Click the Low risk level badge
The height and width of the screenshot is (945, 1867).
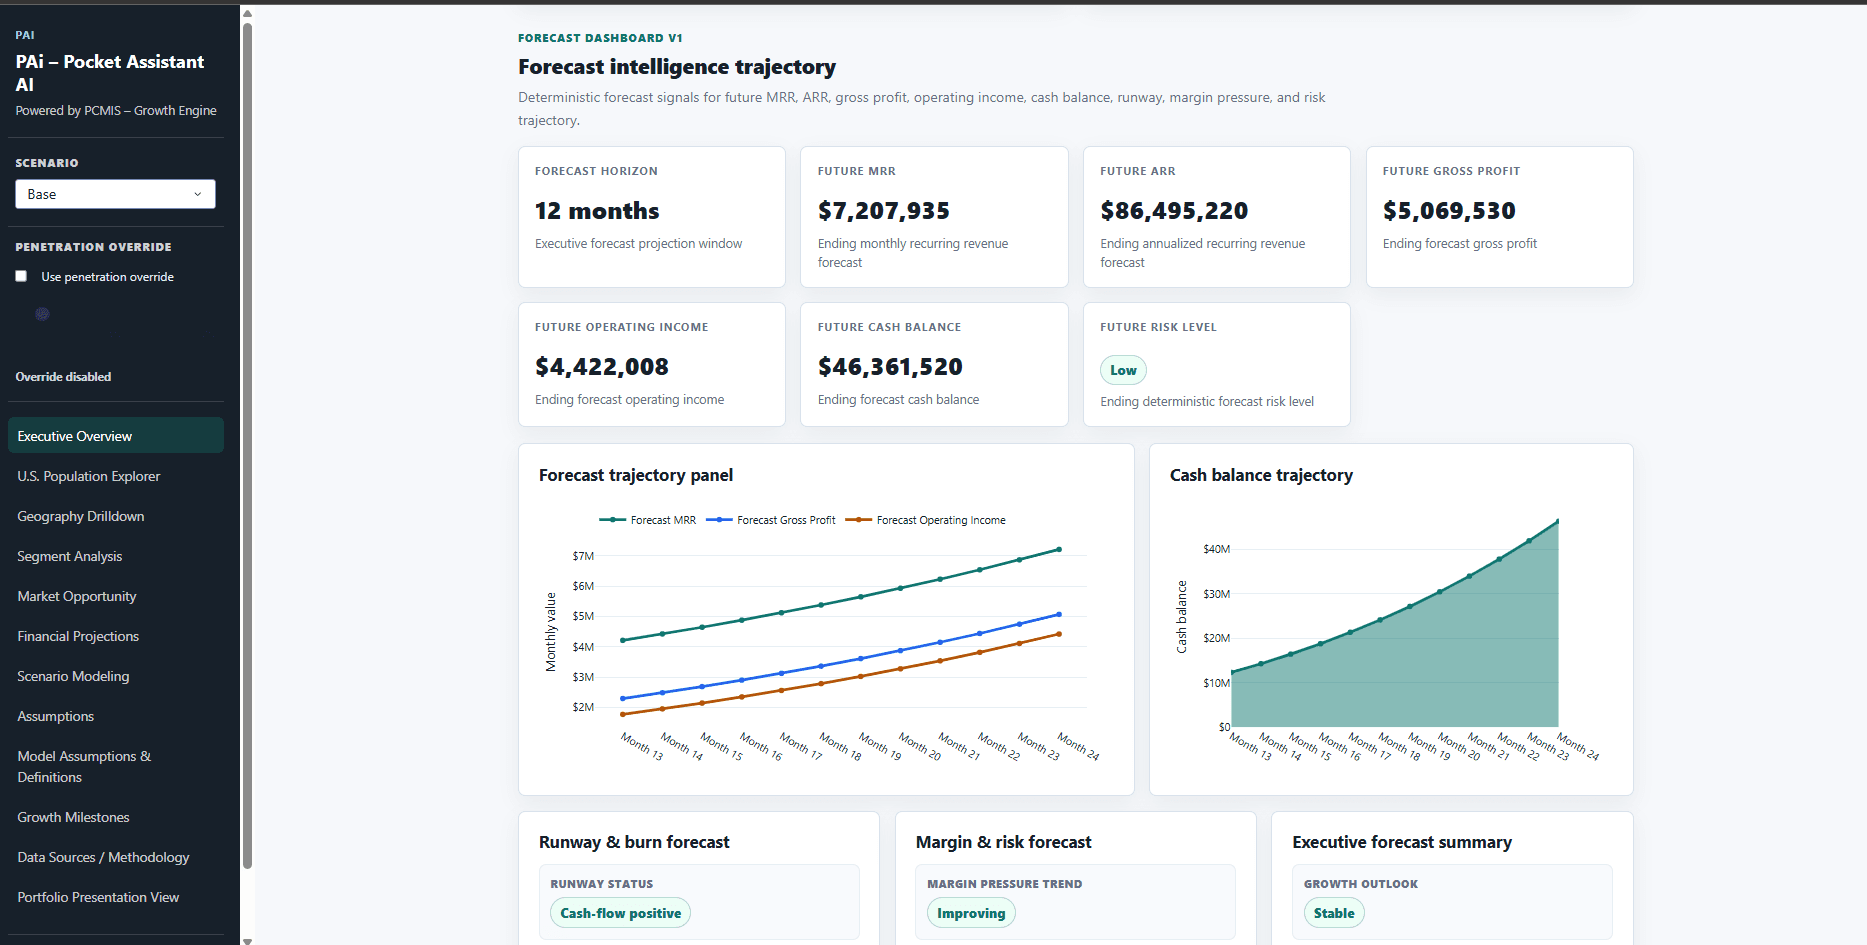(1123, 370)
